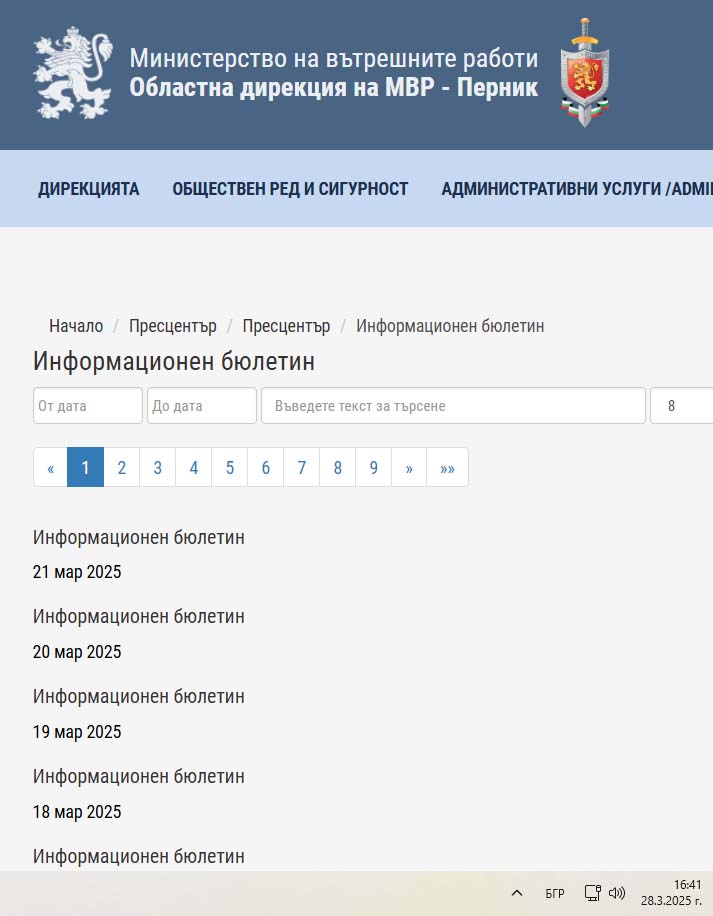Screen dimensions: 713x916
Task: Select pagination page 7
Action: click(302, 467)
